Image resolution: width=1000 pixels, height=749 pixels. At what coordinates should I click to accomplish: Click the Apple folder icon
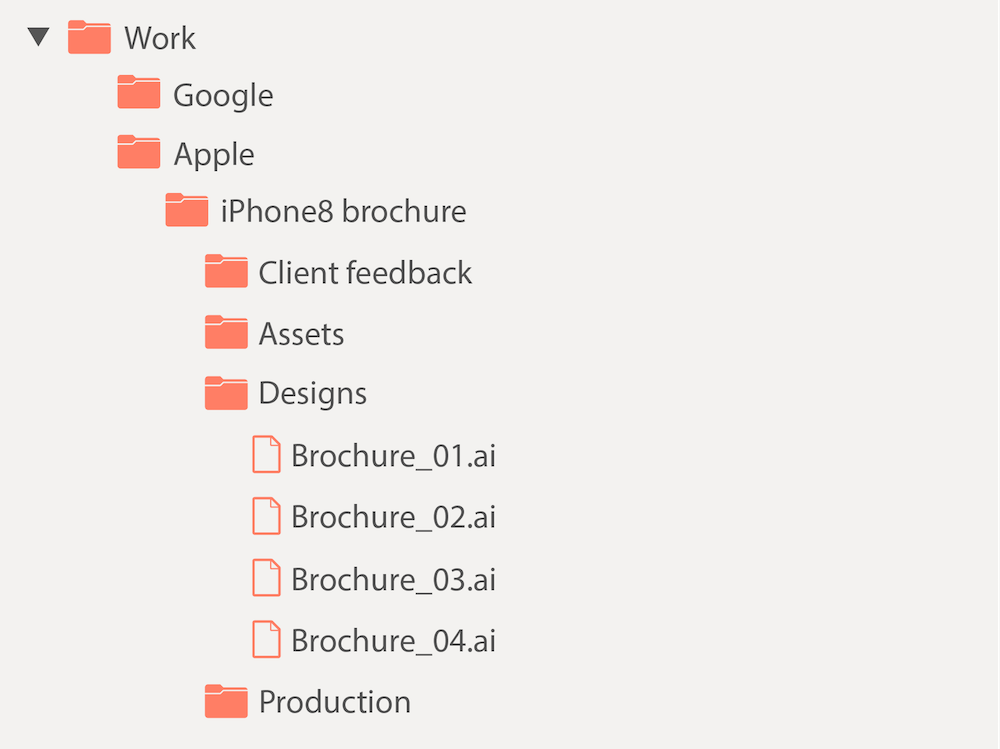click(x=138, y=152)
